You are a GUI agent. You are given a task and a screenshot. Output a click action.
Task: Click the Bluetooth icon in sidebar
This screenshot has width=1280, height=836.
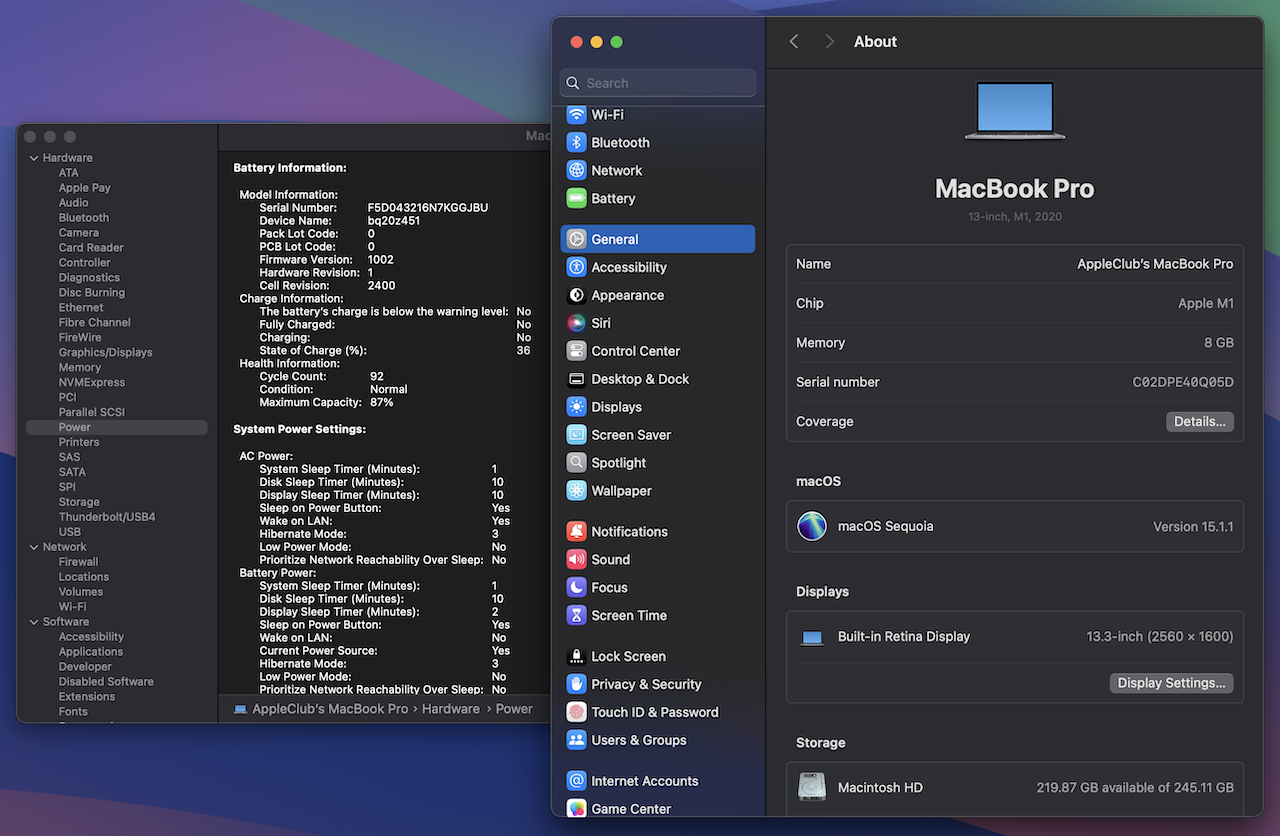[x=576, y=143]
